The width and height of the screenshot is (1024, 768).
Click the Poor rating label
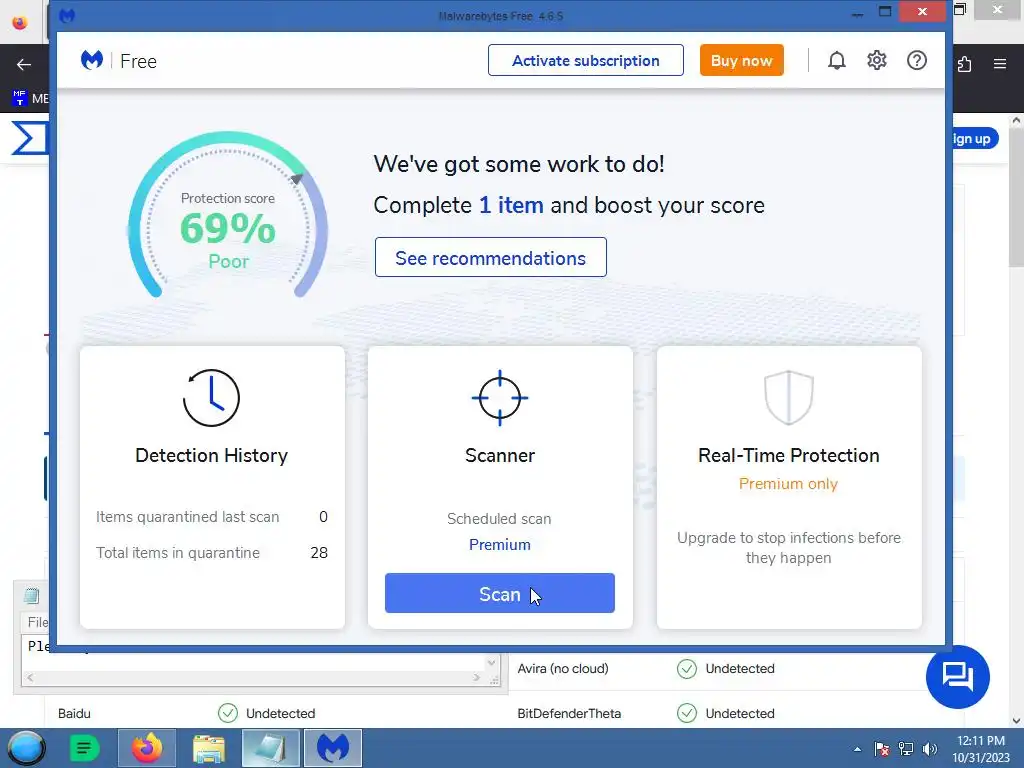(x=229, y=262)
